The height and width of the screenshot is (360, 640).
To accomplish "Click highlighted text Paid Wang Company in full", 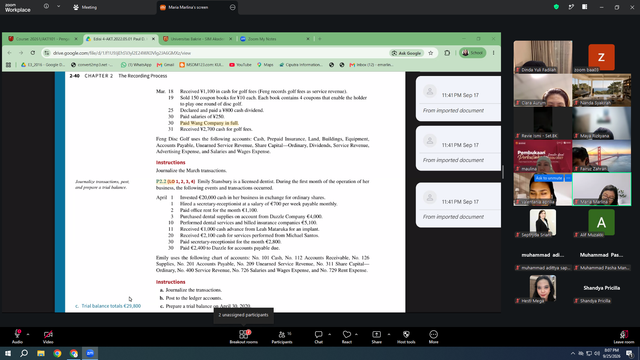I will (209, 123).
